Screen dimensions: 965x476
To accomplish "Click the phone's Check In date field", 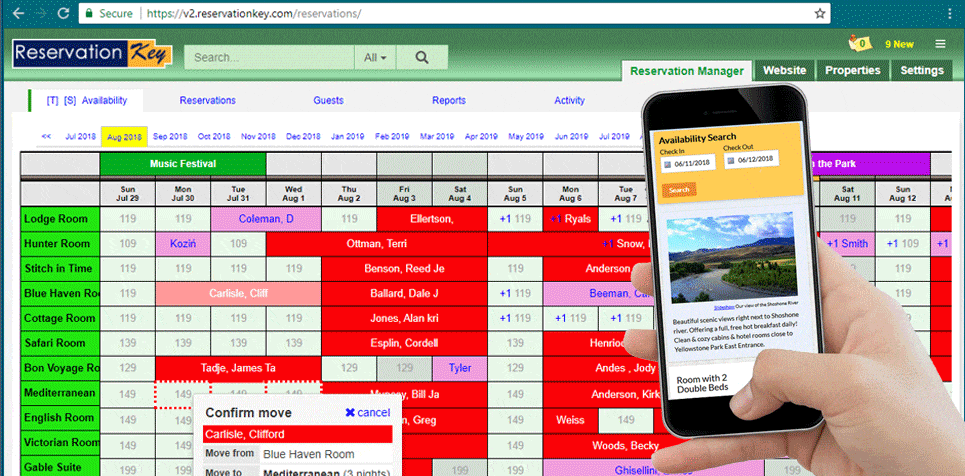I will click(x=688, y=164).
